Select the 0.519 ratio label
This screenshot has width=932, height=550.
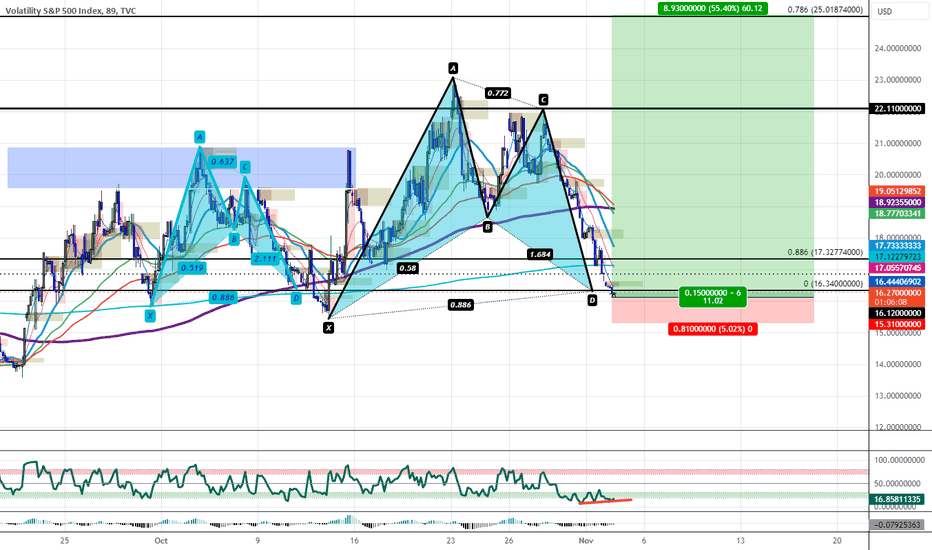pos(192,268)
